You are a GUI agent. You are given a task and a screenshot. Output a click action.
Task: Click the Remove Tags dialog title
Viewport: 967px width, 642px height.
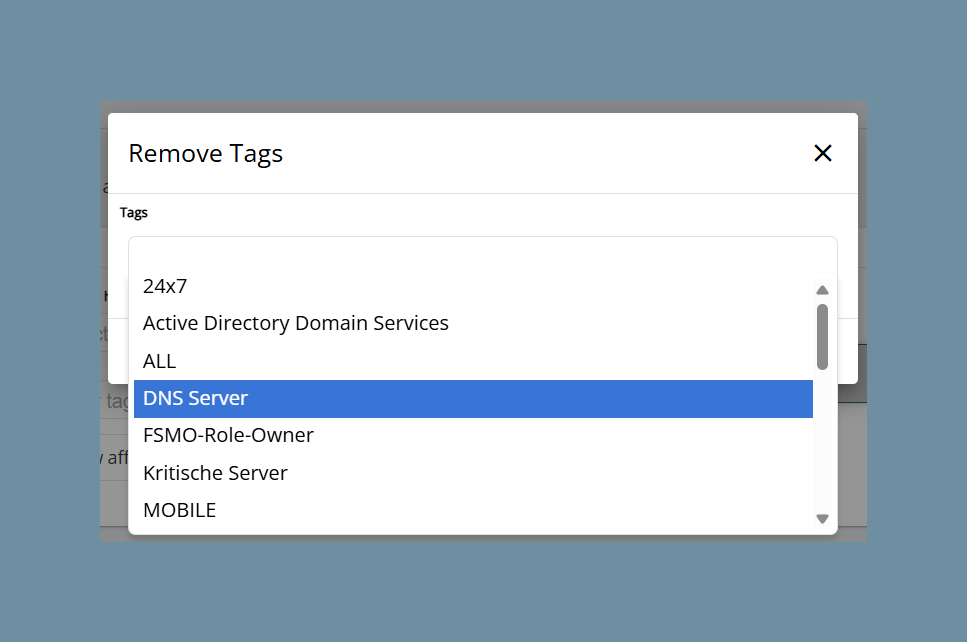205,154
